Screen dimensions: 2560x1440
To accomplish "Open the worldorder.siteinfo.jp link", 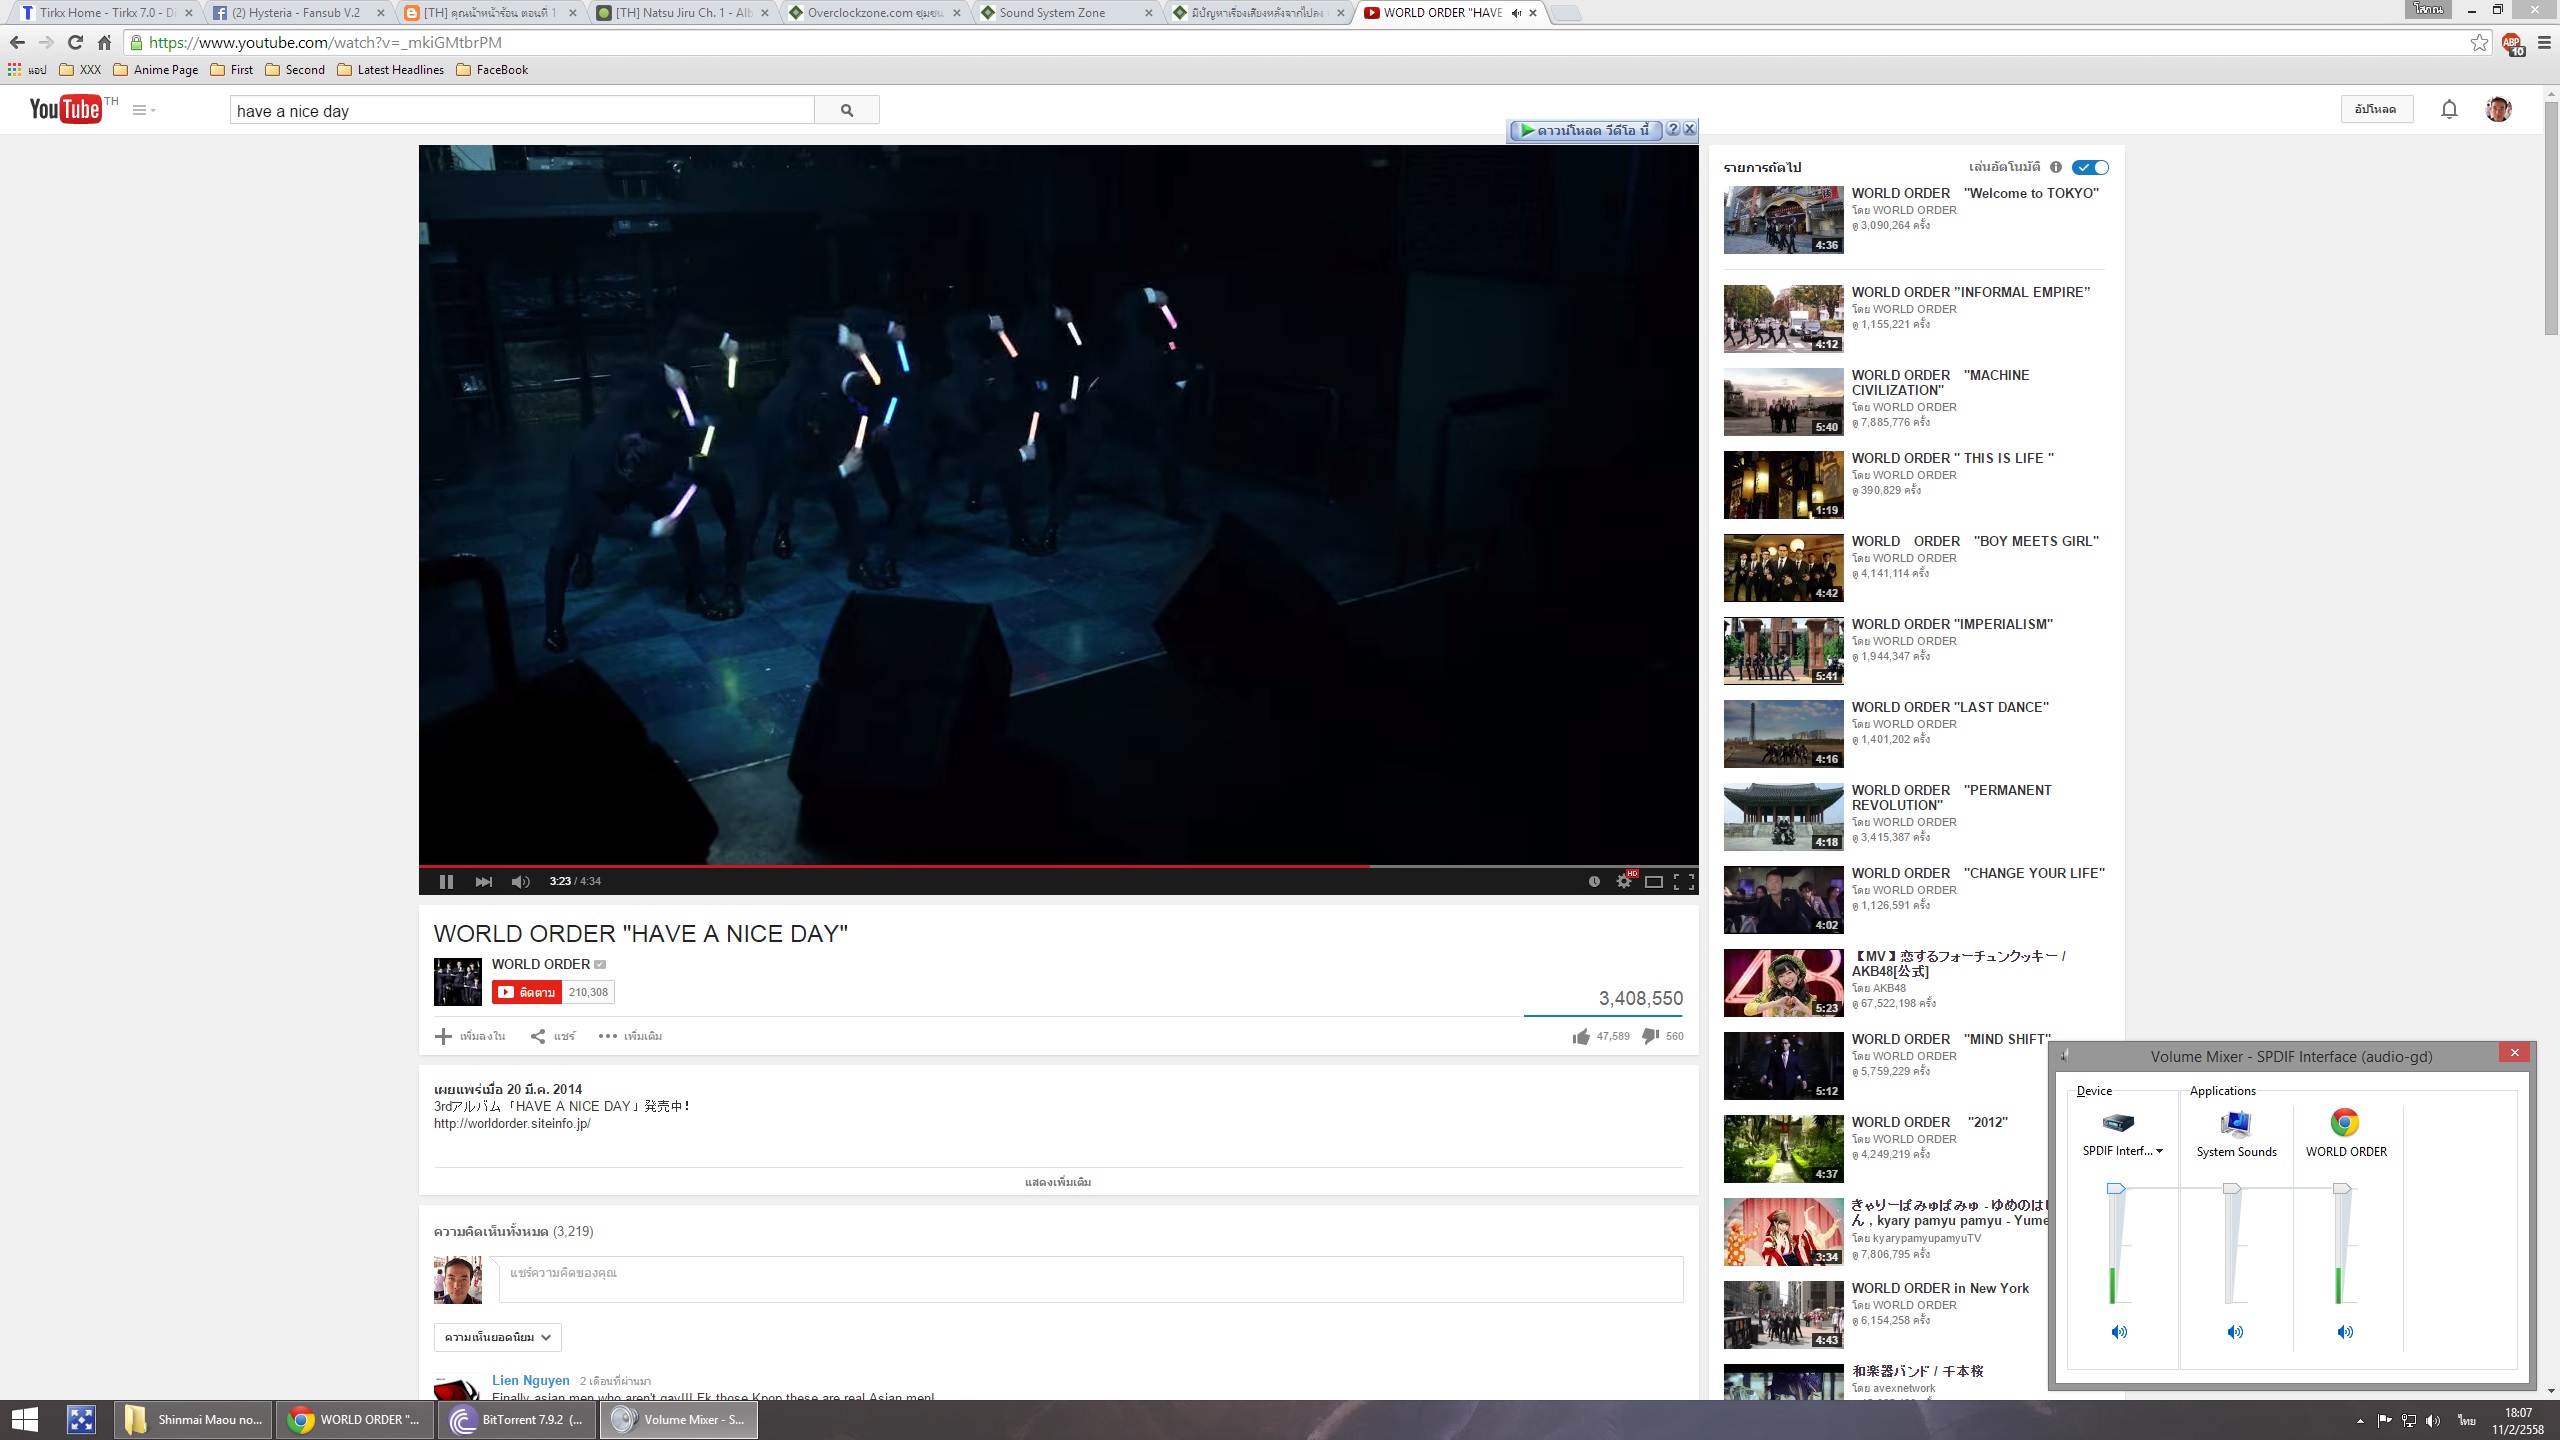I will (512, 1123).
